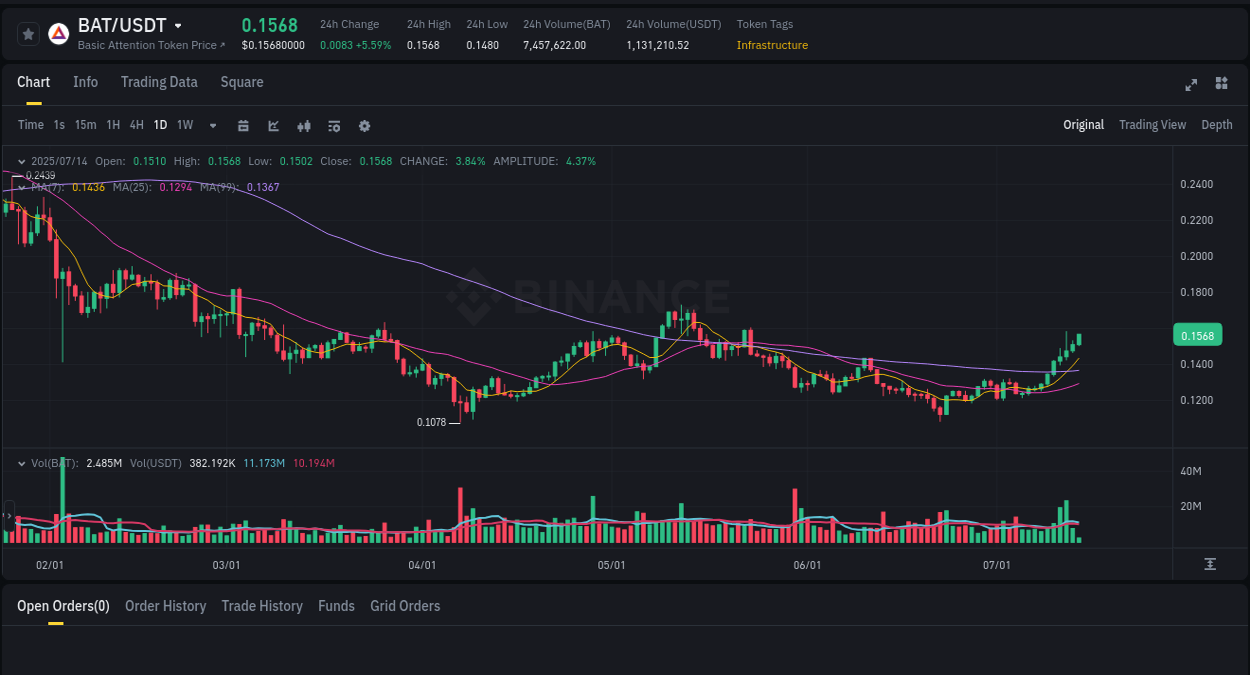This screenshot has width=1250, height=675.
Task: Click the volume profile icon below the price scale
Action: 1209,564
